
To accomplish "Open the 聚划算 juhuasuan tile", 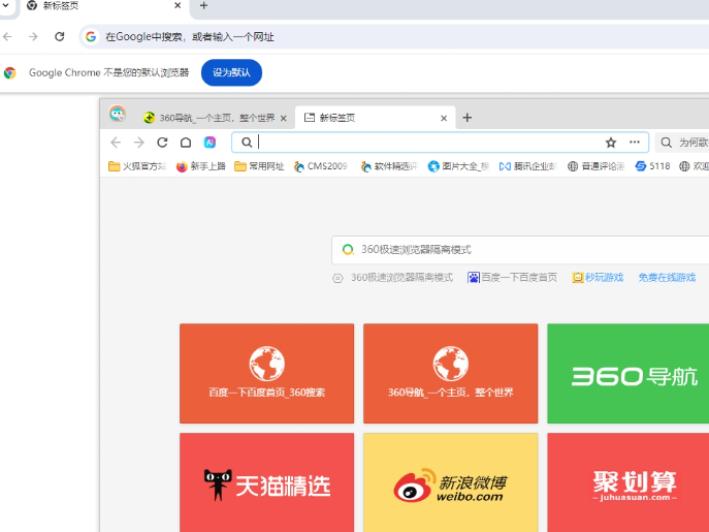I will point(628,482).
